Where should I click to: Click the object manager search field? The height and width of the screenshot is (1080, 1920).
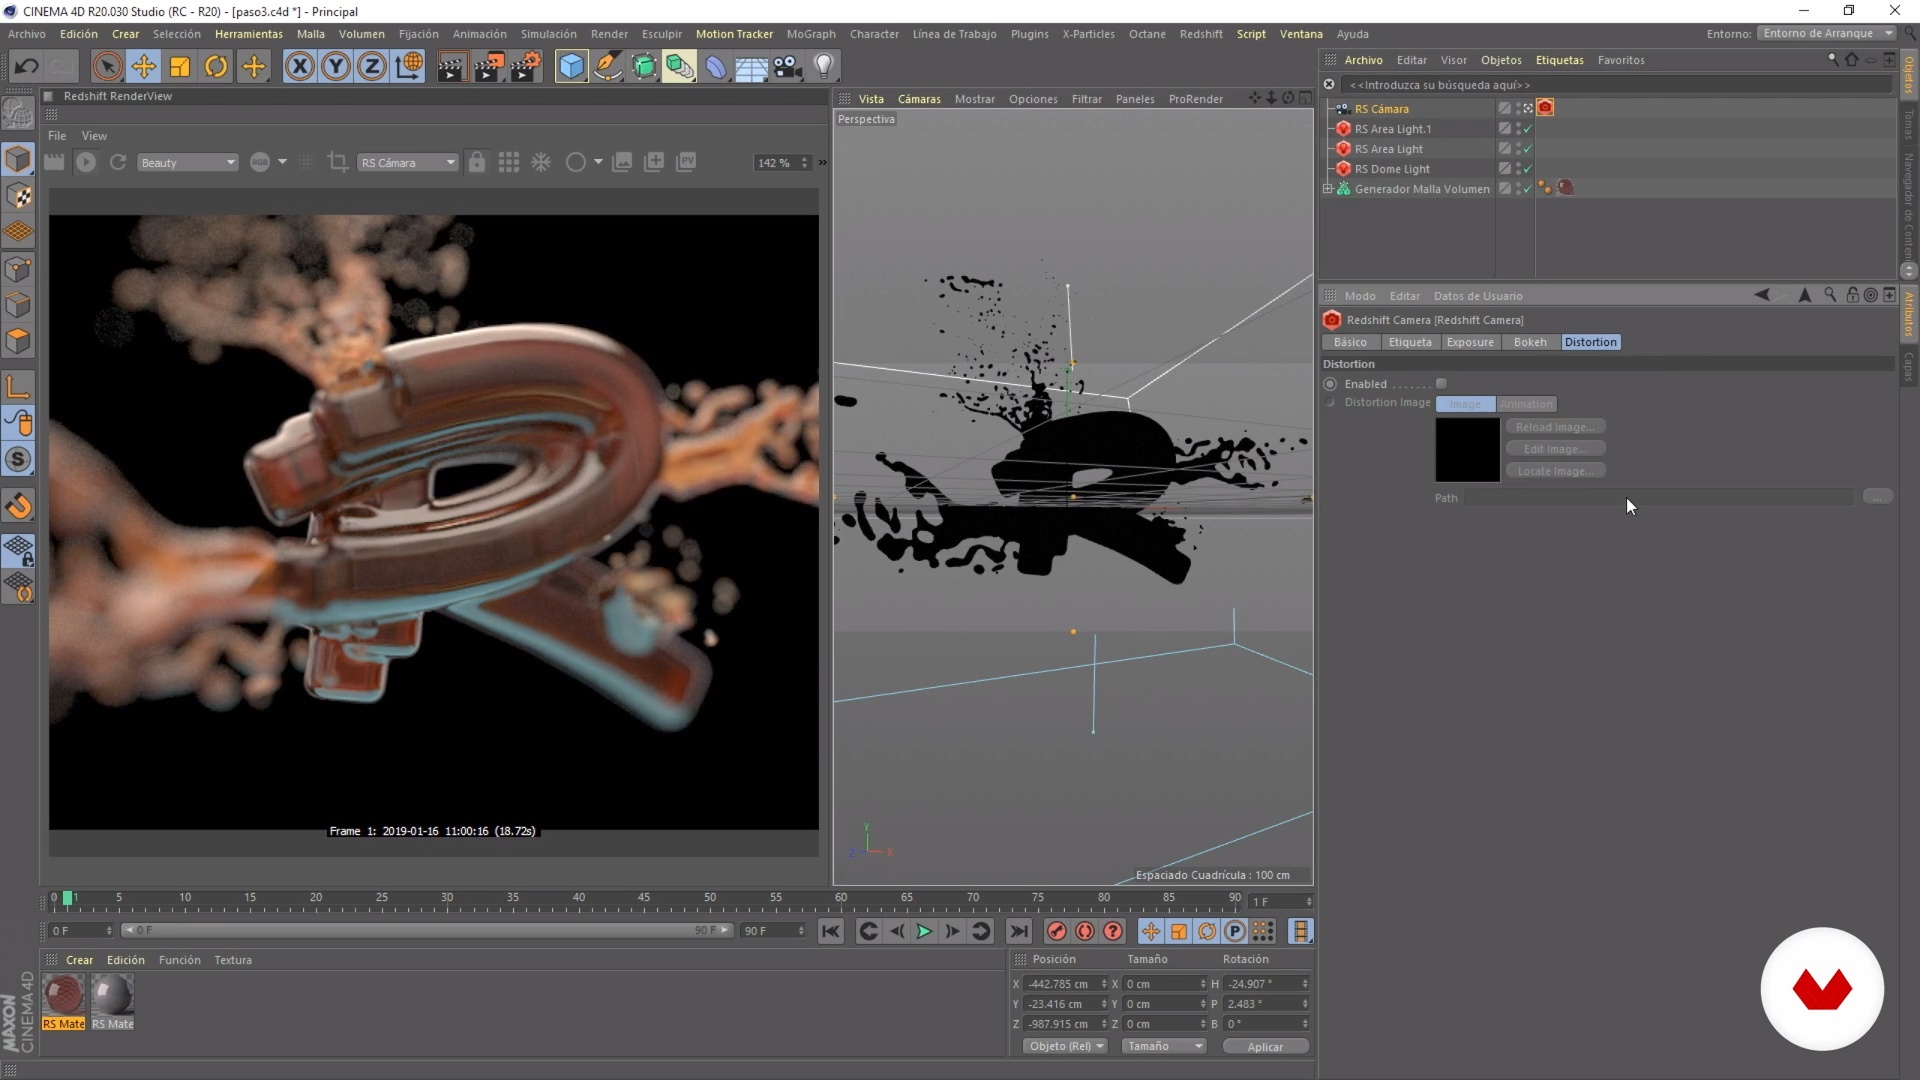point(1615,85)
